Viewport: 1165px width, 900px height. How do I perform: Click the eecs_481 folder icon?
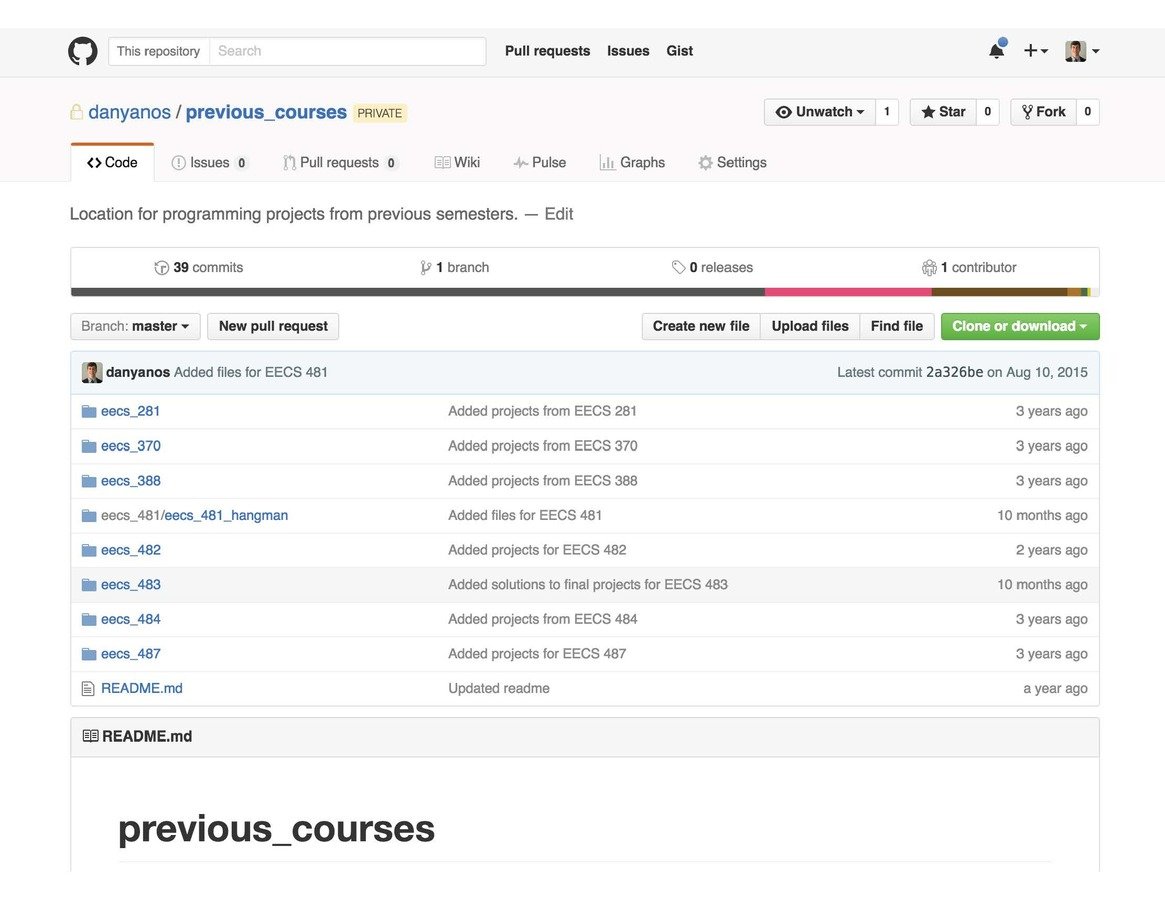tap(89, 515)
